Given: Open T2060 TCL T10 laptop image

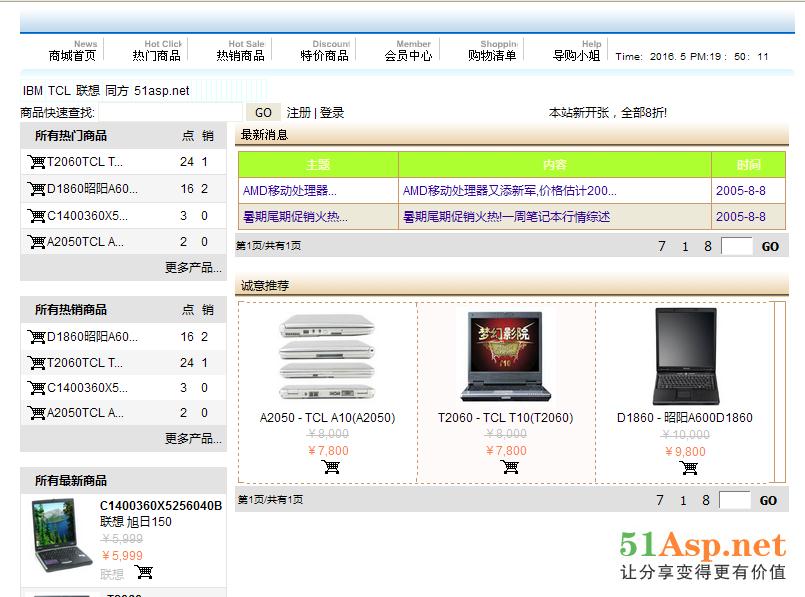Looking at the screenshot, I should click(x=506, y=356).
